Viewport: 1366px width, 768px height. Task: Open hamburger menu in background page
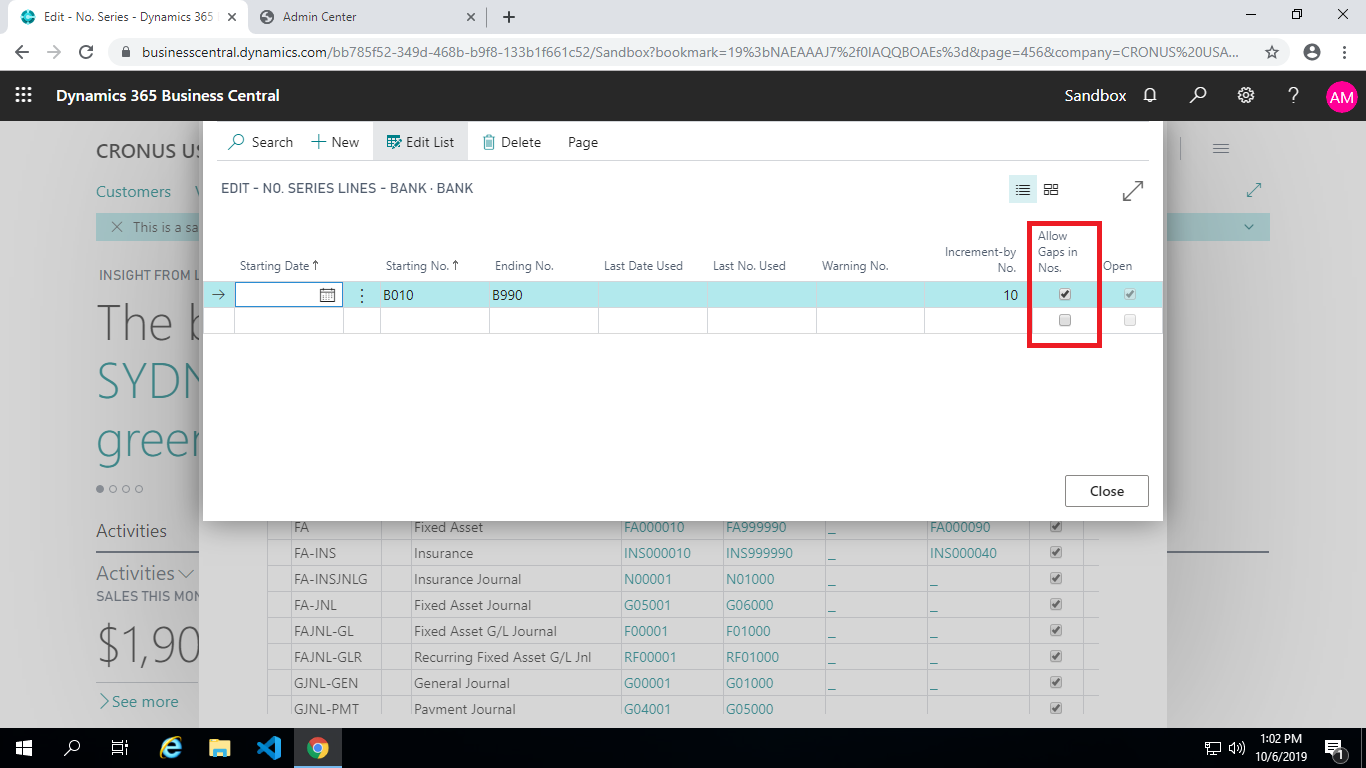click(1221, 148)
